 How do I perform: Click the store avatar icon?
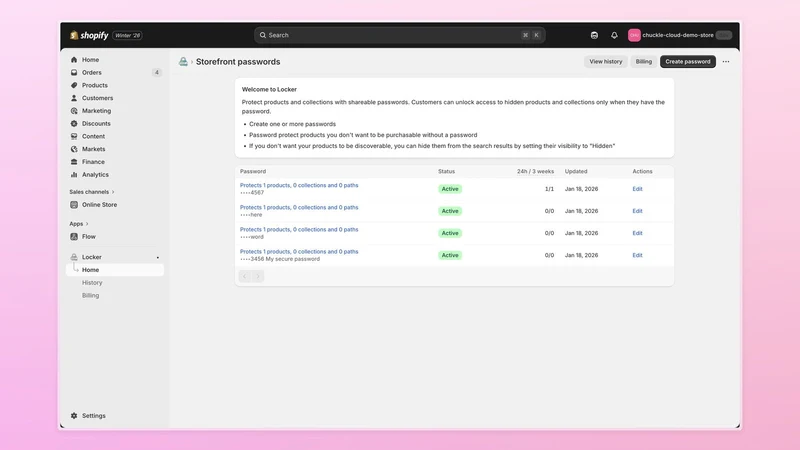click(x=634, y=35)
